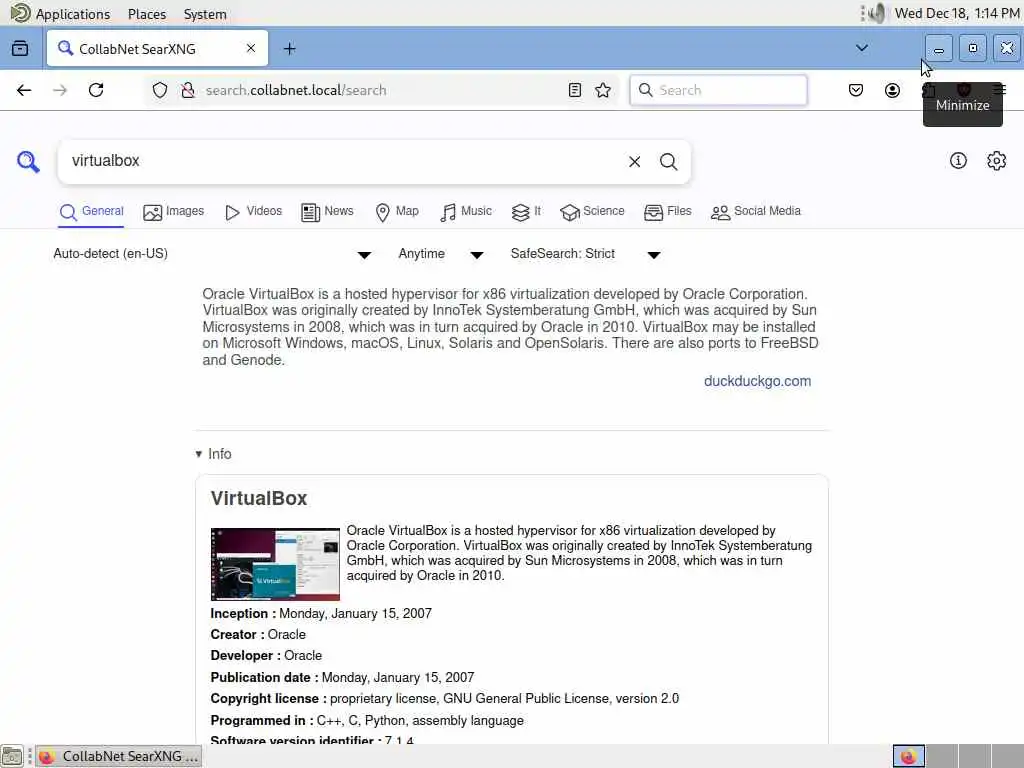Screen dimensions: 1024x768
Task: Collapse the Info section triangle
Action: pyautogui.click(x=199, y=454)
